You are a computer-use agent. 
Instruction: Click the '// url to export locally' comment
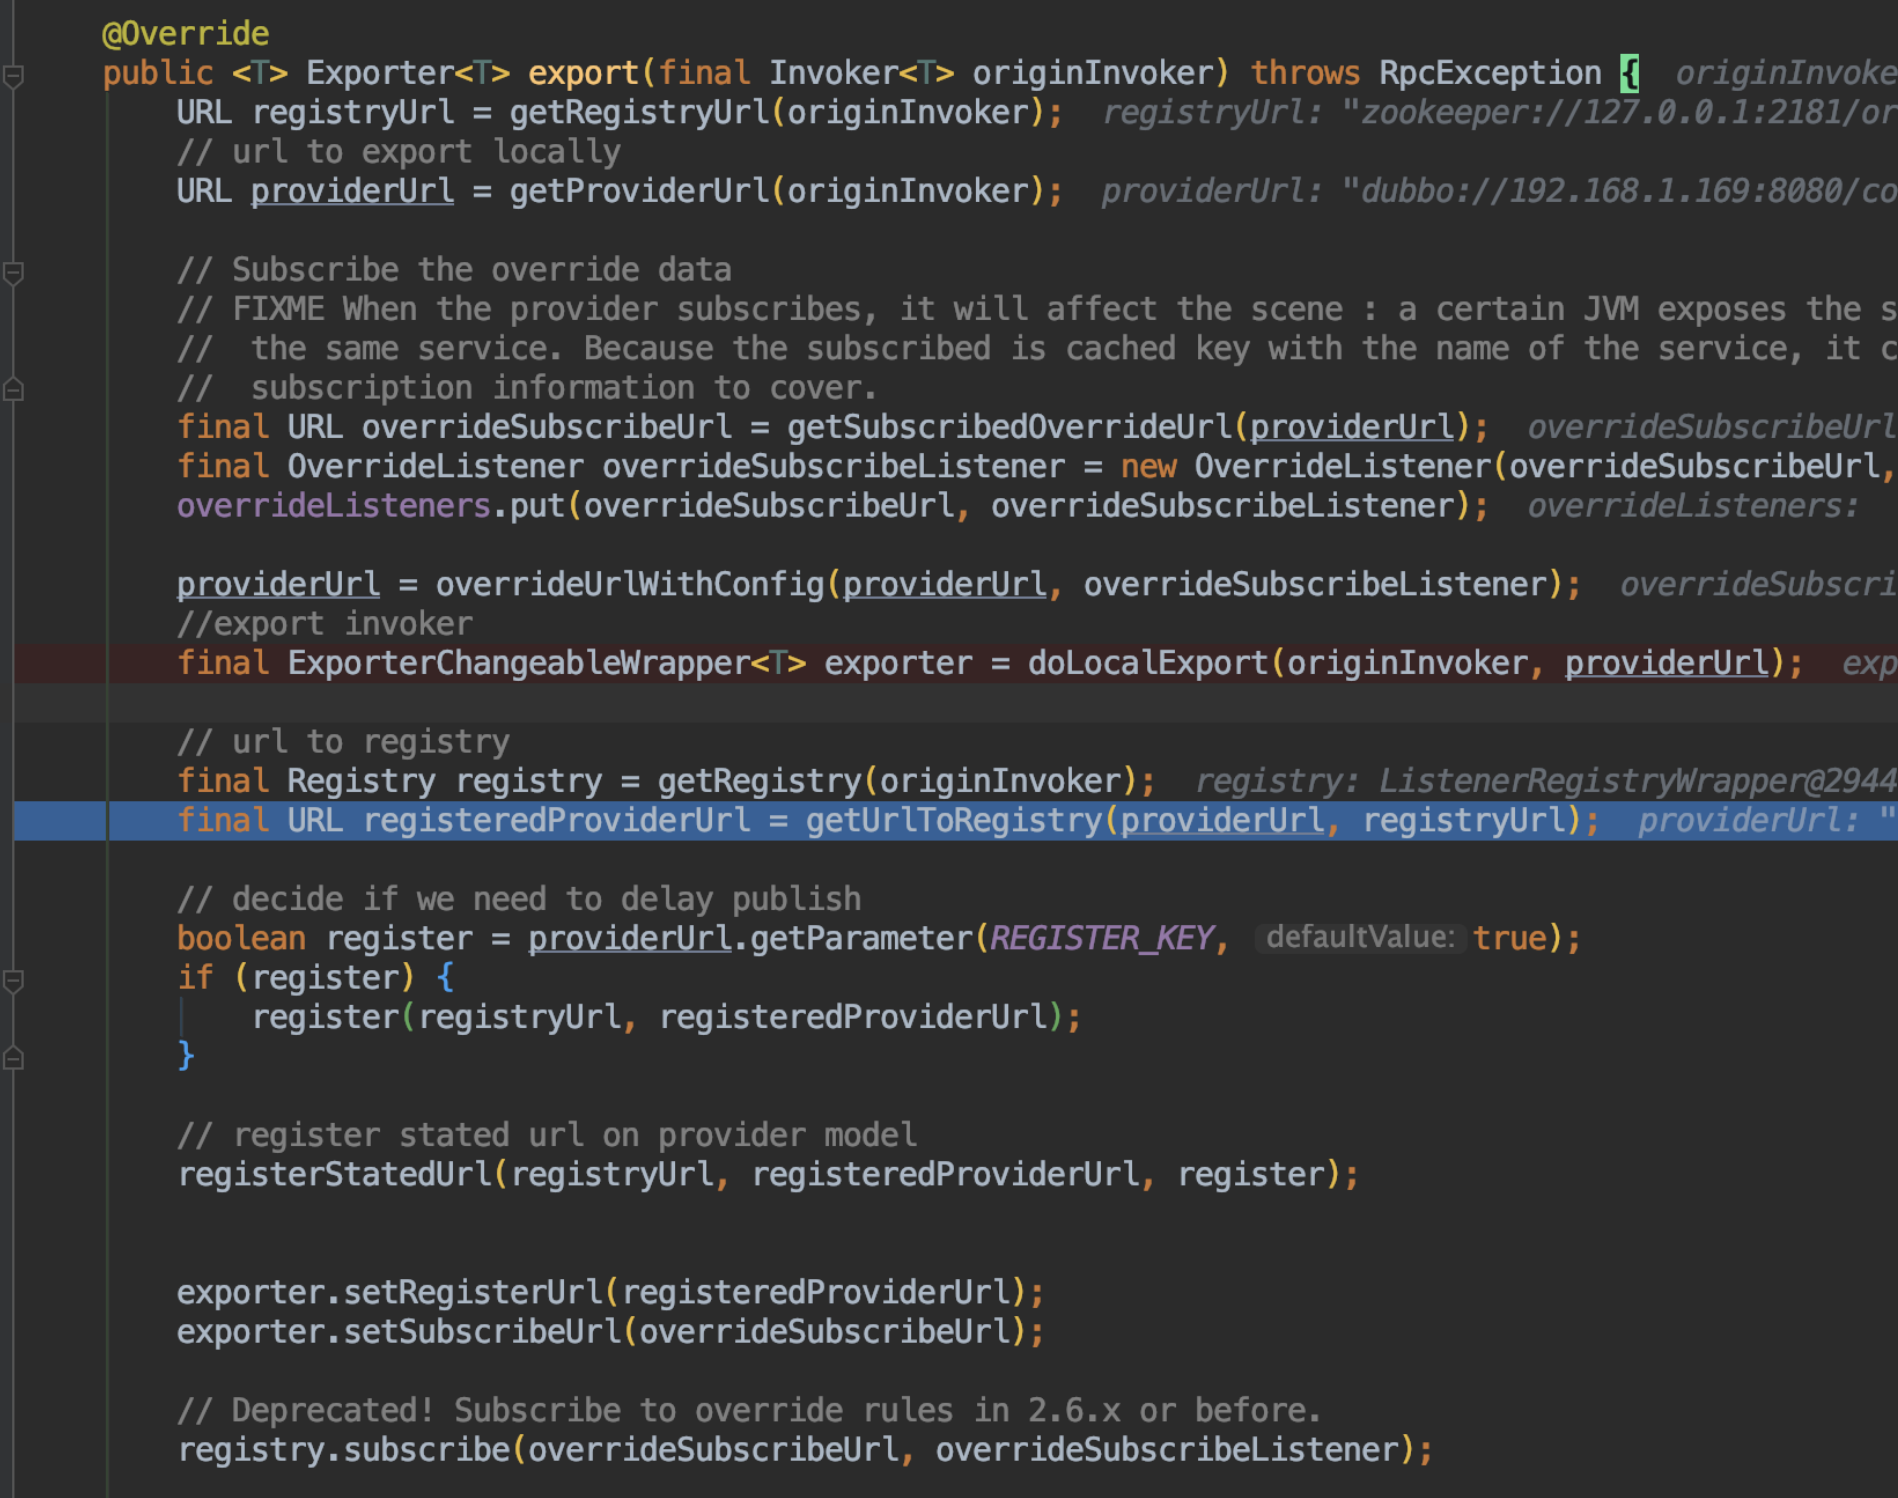coord(398,152)
